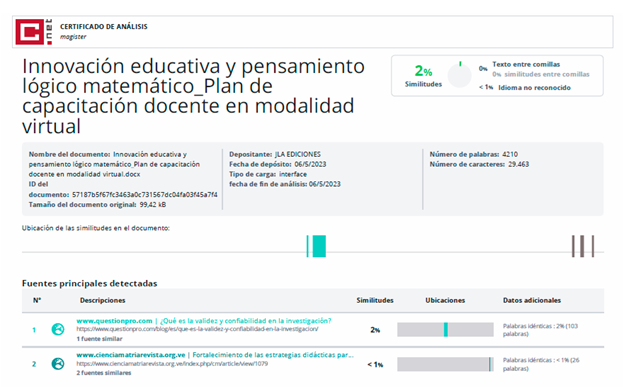Click the last brown marker on the timeline
Image resolution: width=624 pixels, height=387 pixels.
point(593,246)
